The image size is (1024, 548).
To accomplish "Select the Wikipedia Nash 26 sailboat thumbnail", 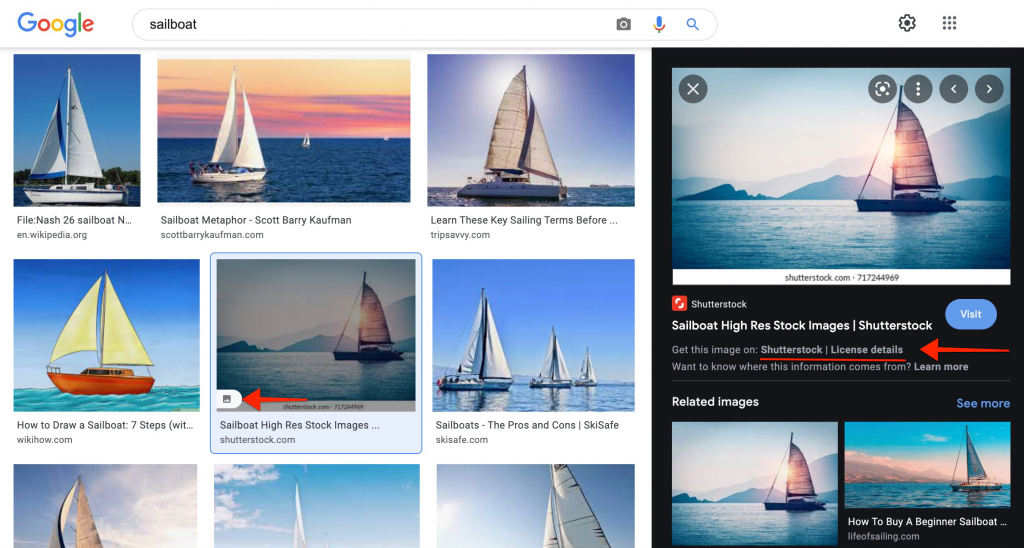I will (x=77, y=130).
